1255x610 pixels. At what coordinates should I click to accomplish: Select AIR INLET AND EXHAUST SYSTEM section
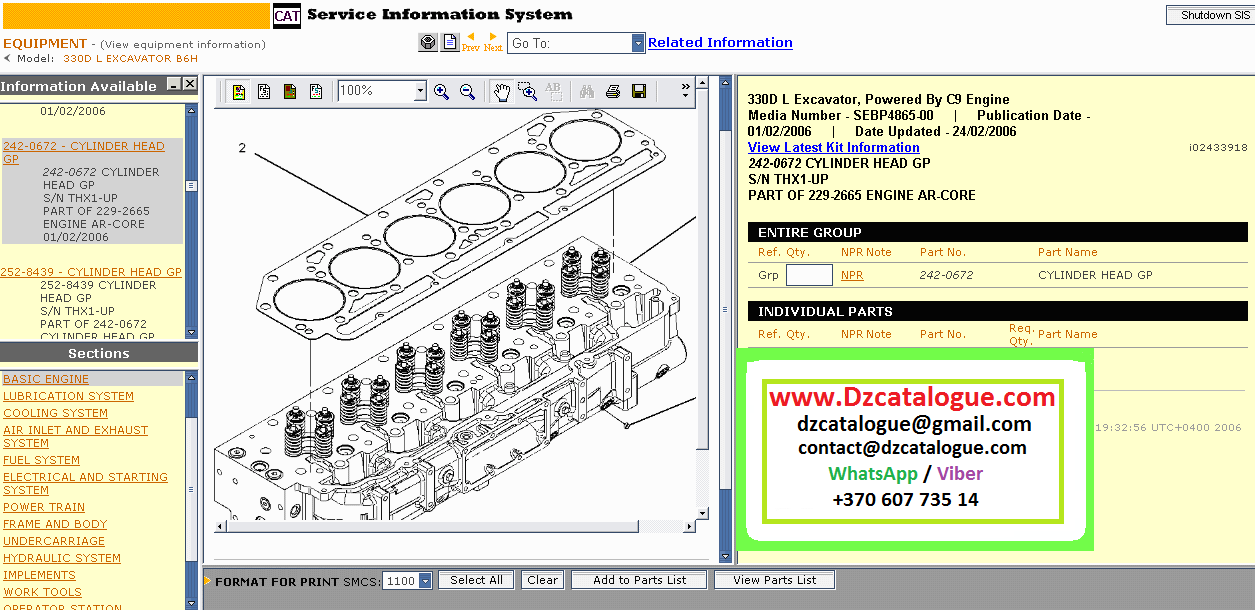(x=75, y=436)
